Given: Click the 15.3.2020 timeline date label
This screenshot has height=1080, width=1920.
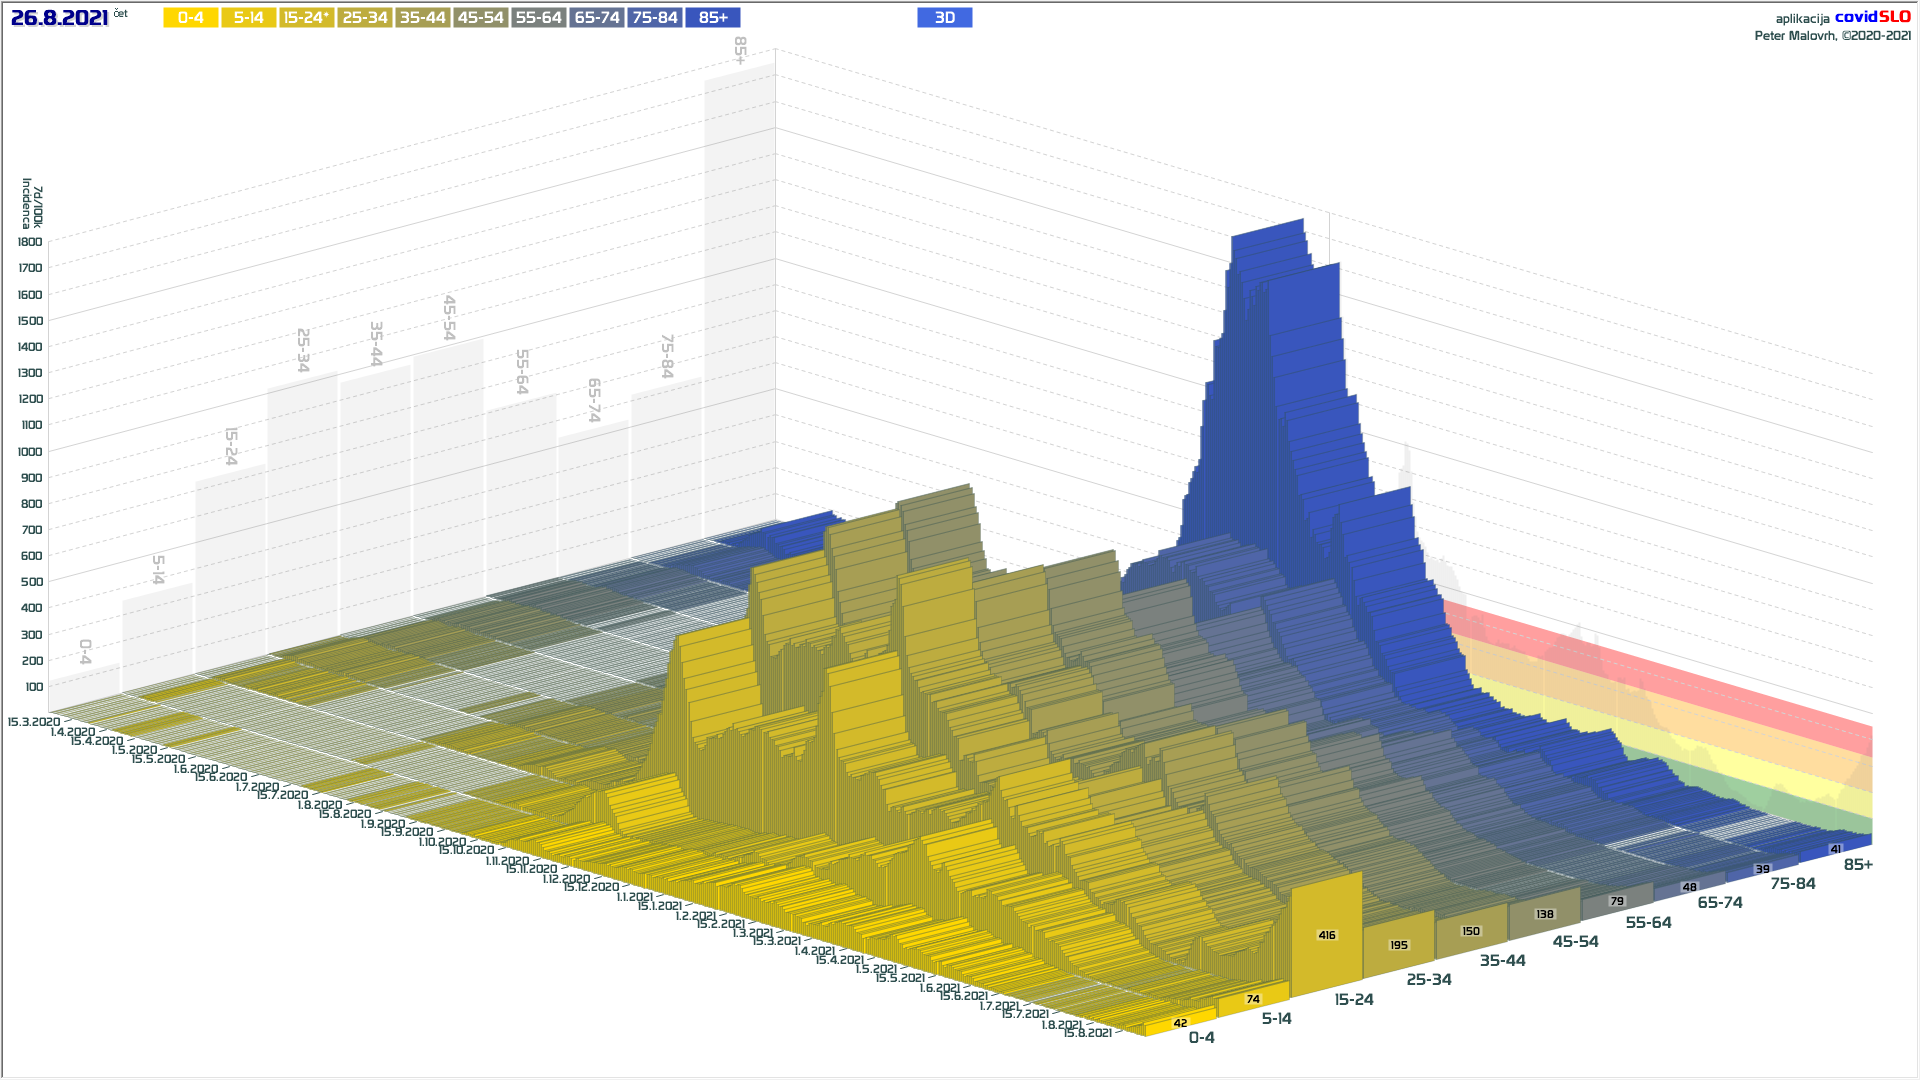Looking at the screenshot, I should pyautogui.click(x=33, y=722).
